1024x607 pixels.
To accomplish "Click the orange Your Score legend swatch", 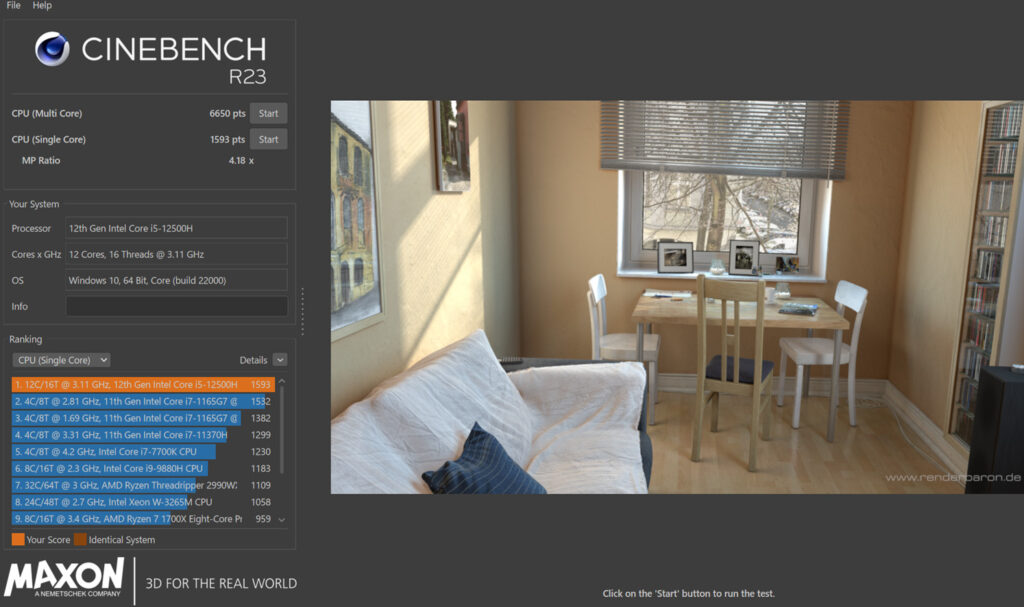I will coord(18,540).
